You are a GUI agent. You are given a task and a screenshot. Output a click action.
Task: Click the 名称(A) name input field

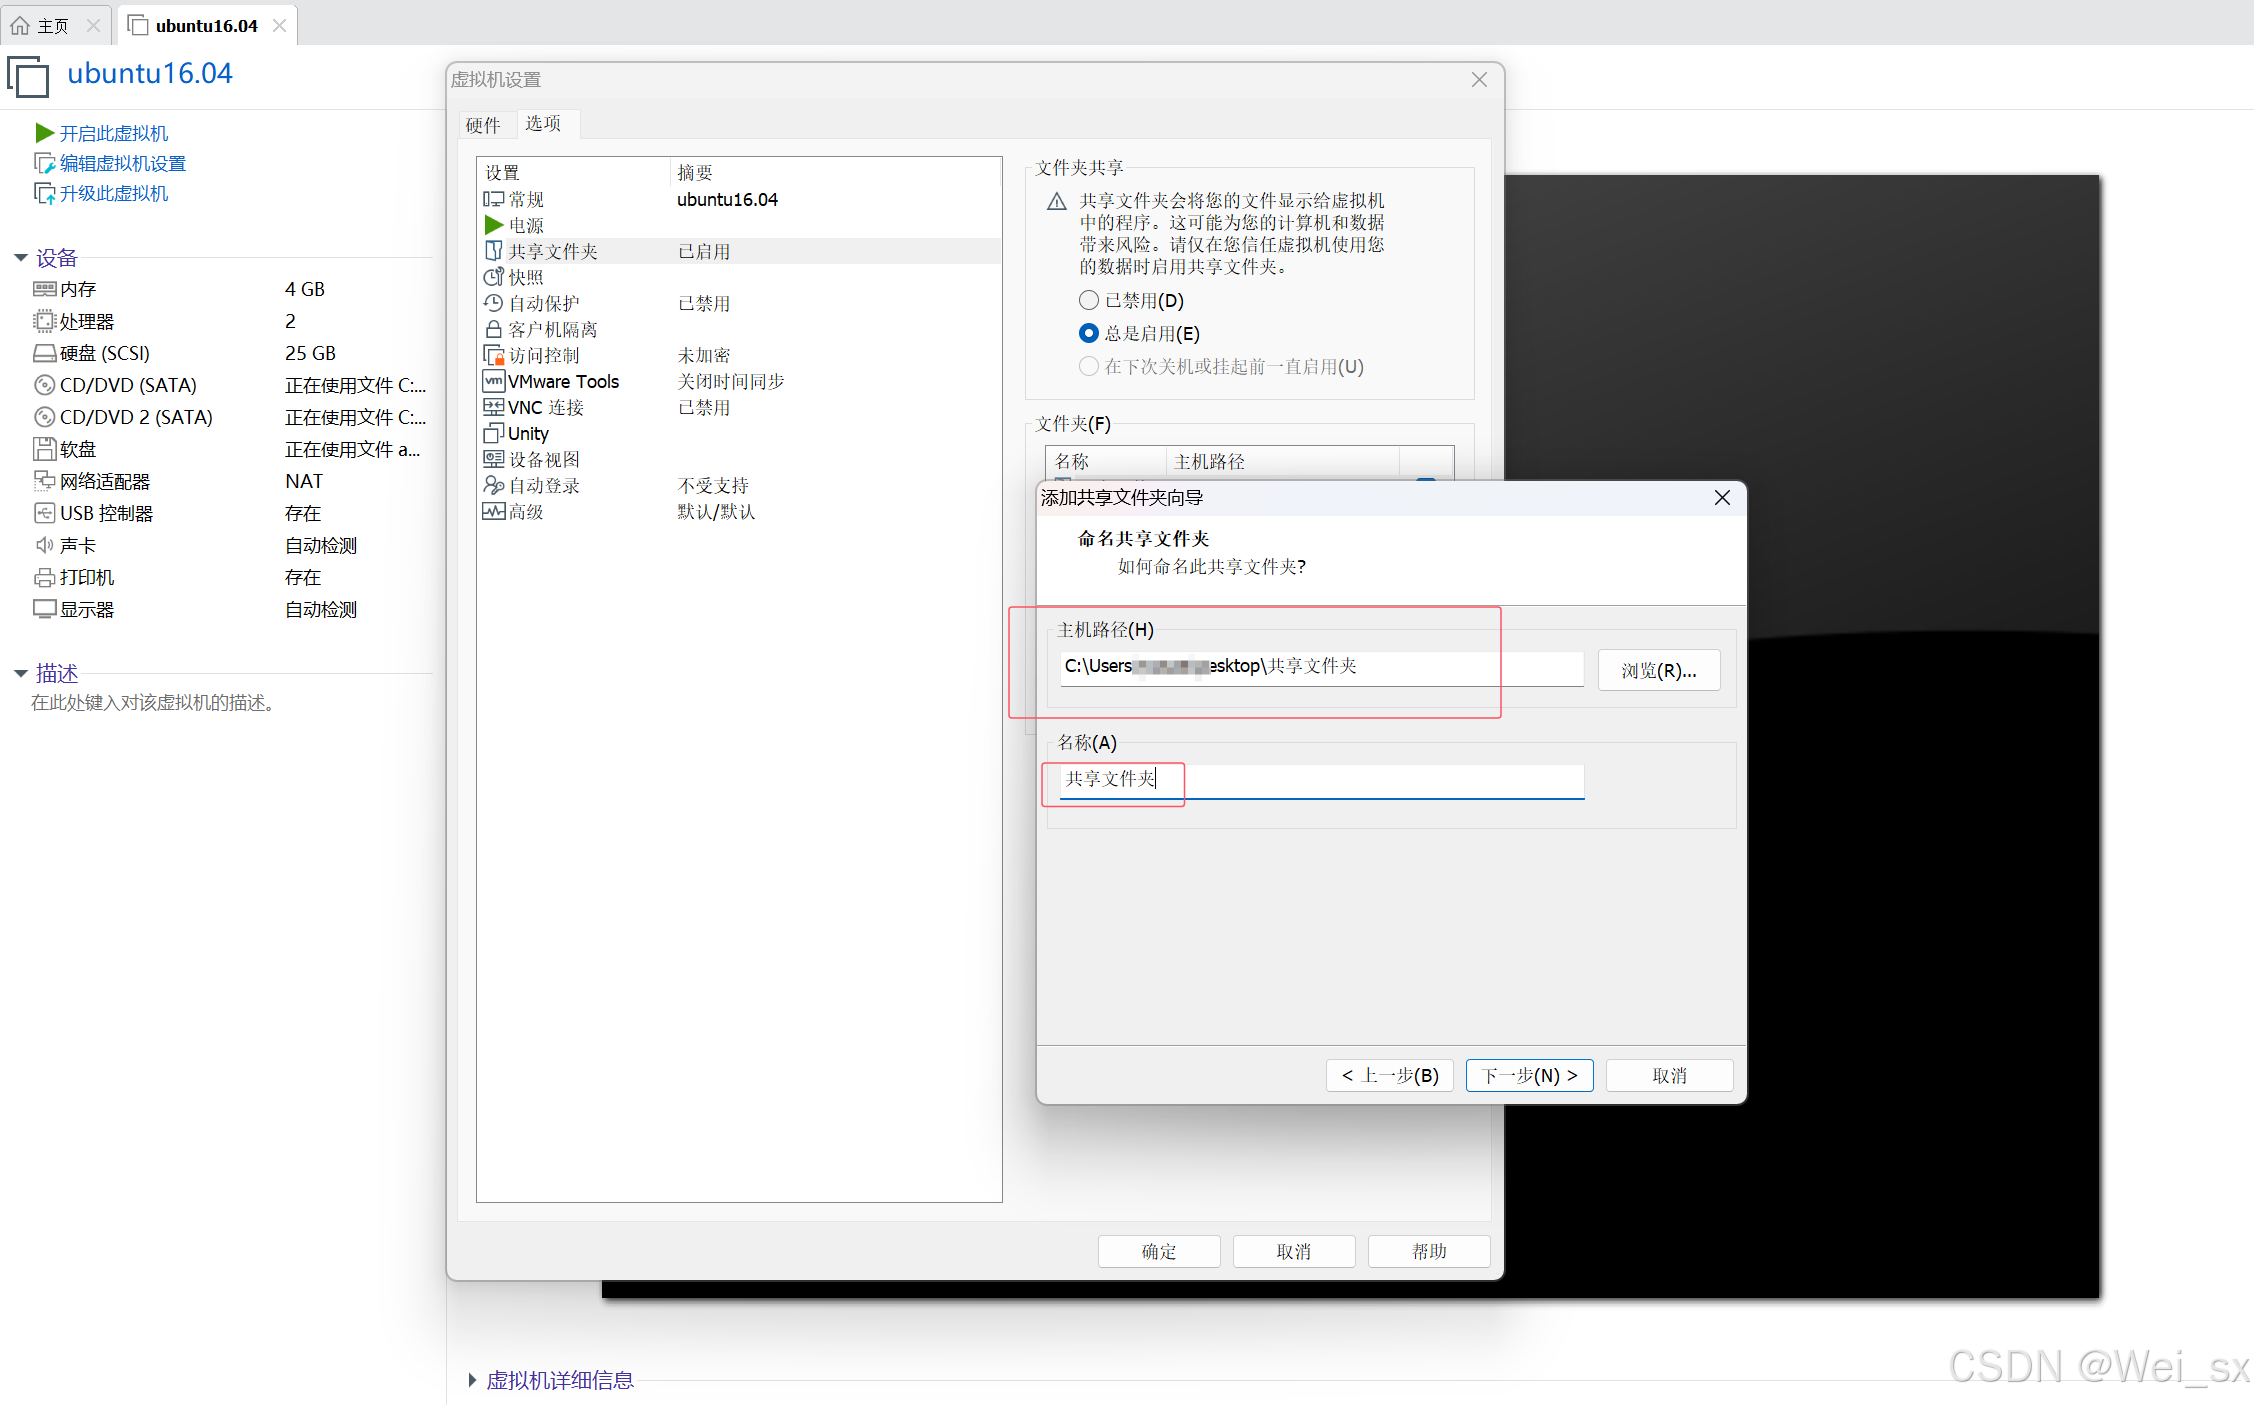point(1320,780)
